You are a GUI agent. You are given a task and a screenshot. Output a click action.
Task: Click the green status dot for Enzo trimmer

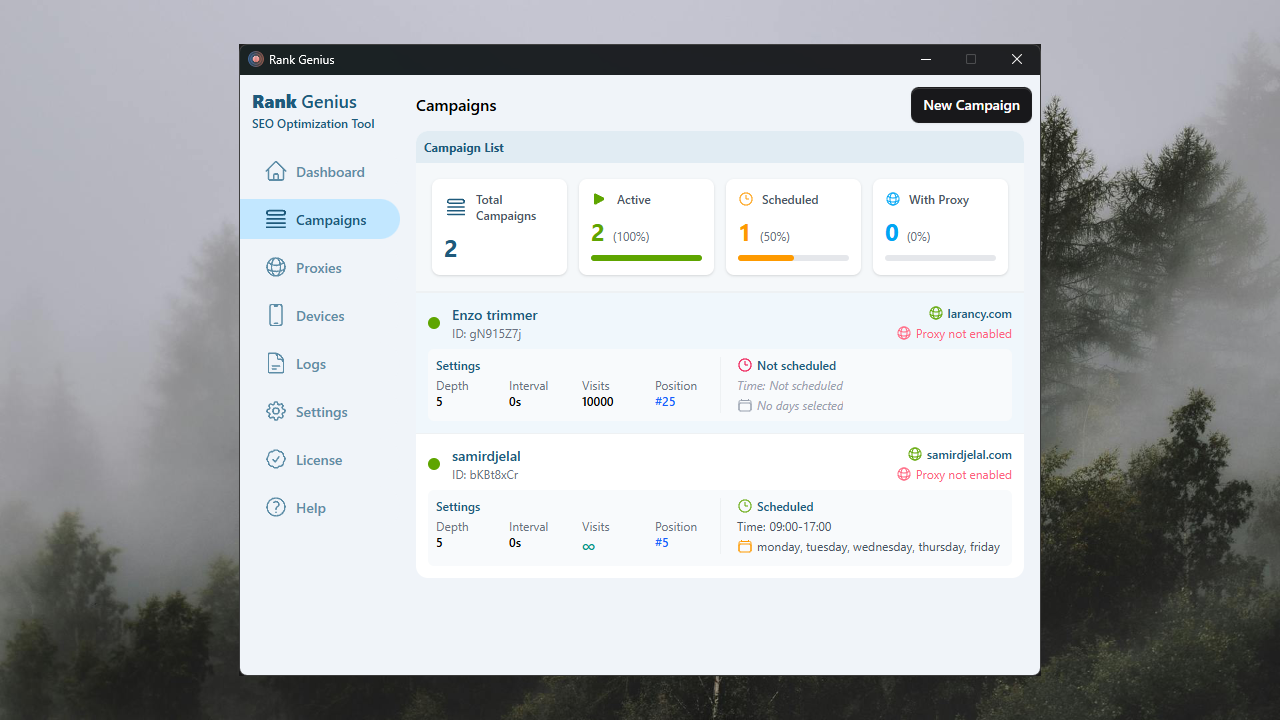434,323
